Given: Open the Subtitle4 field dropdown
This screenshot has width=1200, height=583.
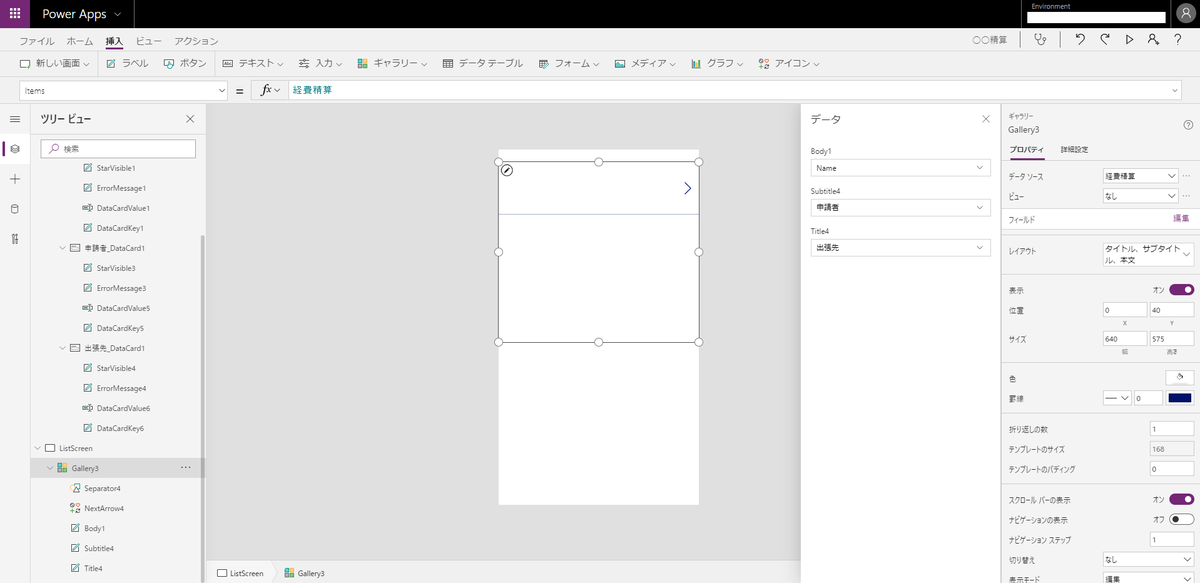Looking at the screenshot, I should pos(901,208).
